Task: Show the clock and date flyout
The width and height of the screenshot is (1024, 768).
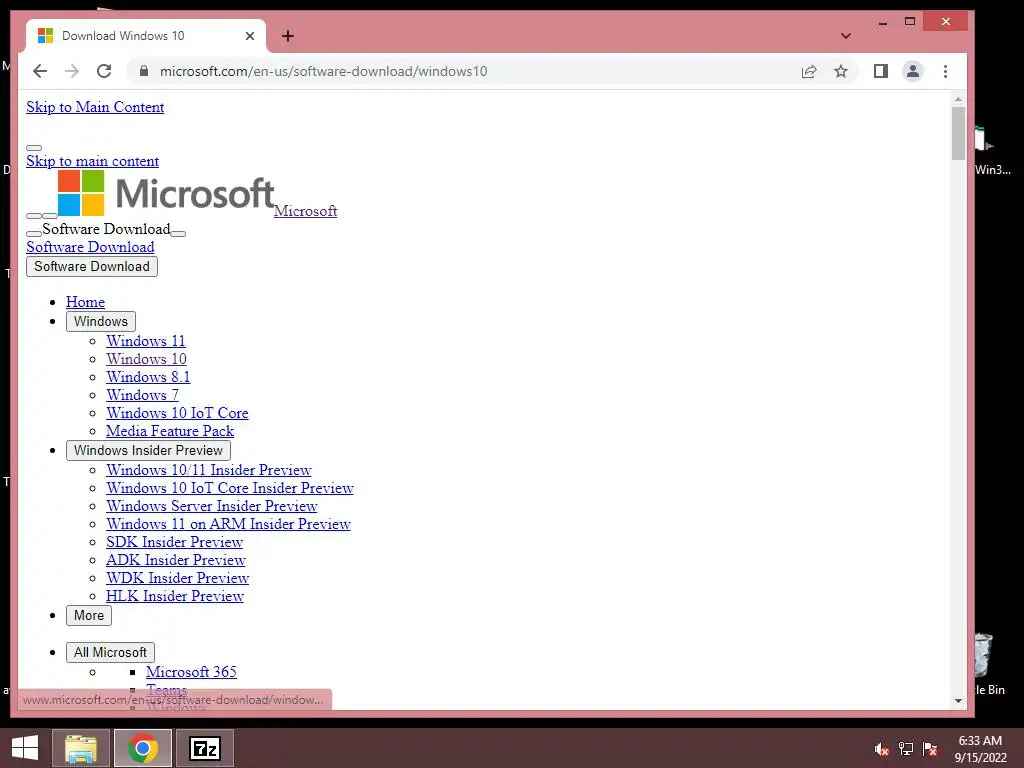Action: coord(980,749)
